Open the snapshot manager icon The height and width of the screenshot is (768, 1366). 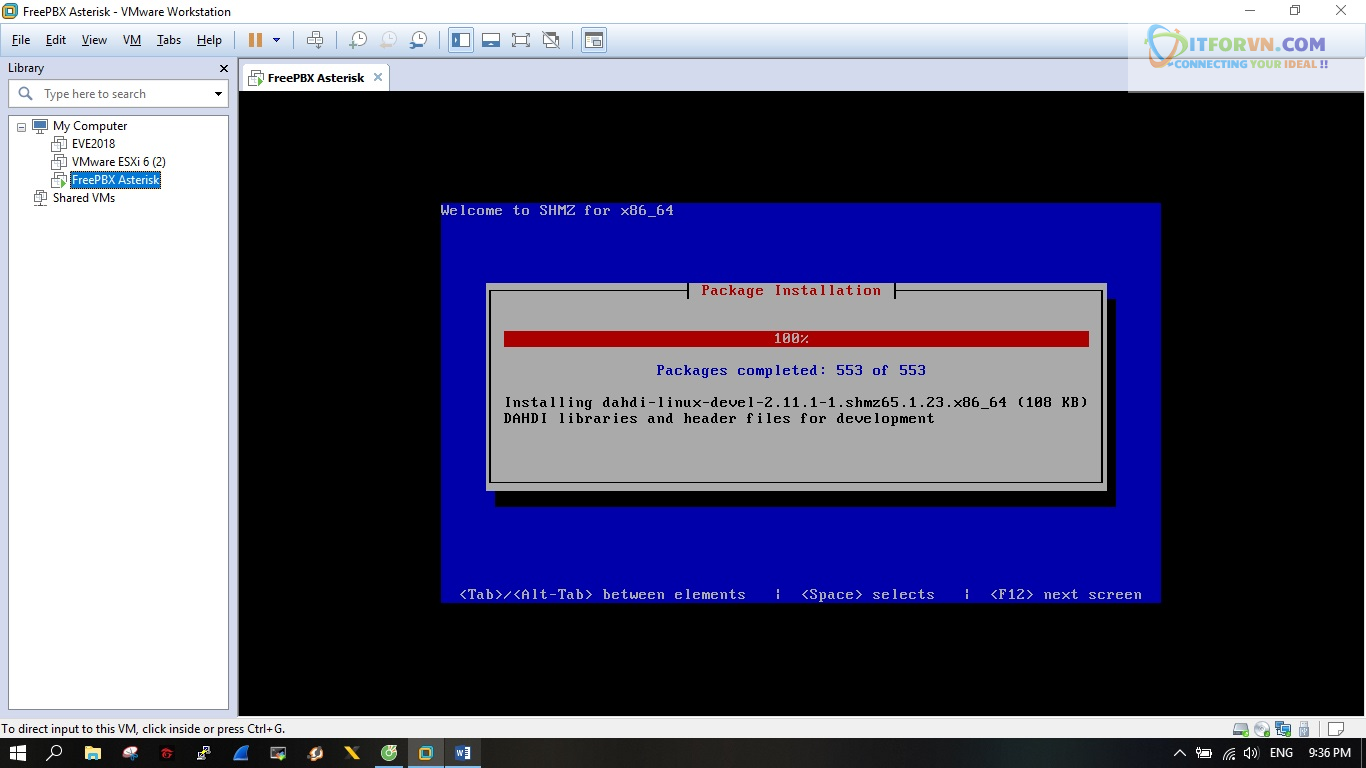pos(419,40)
